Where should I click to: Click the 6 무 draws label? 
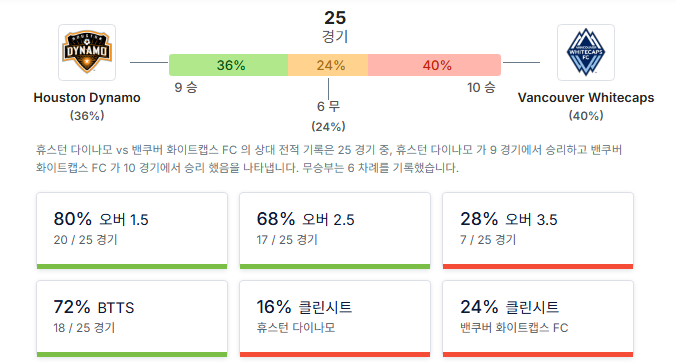click(328, 106)
